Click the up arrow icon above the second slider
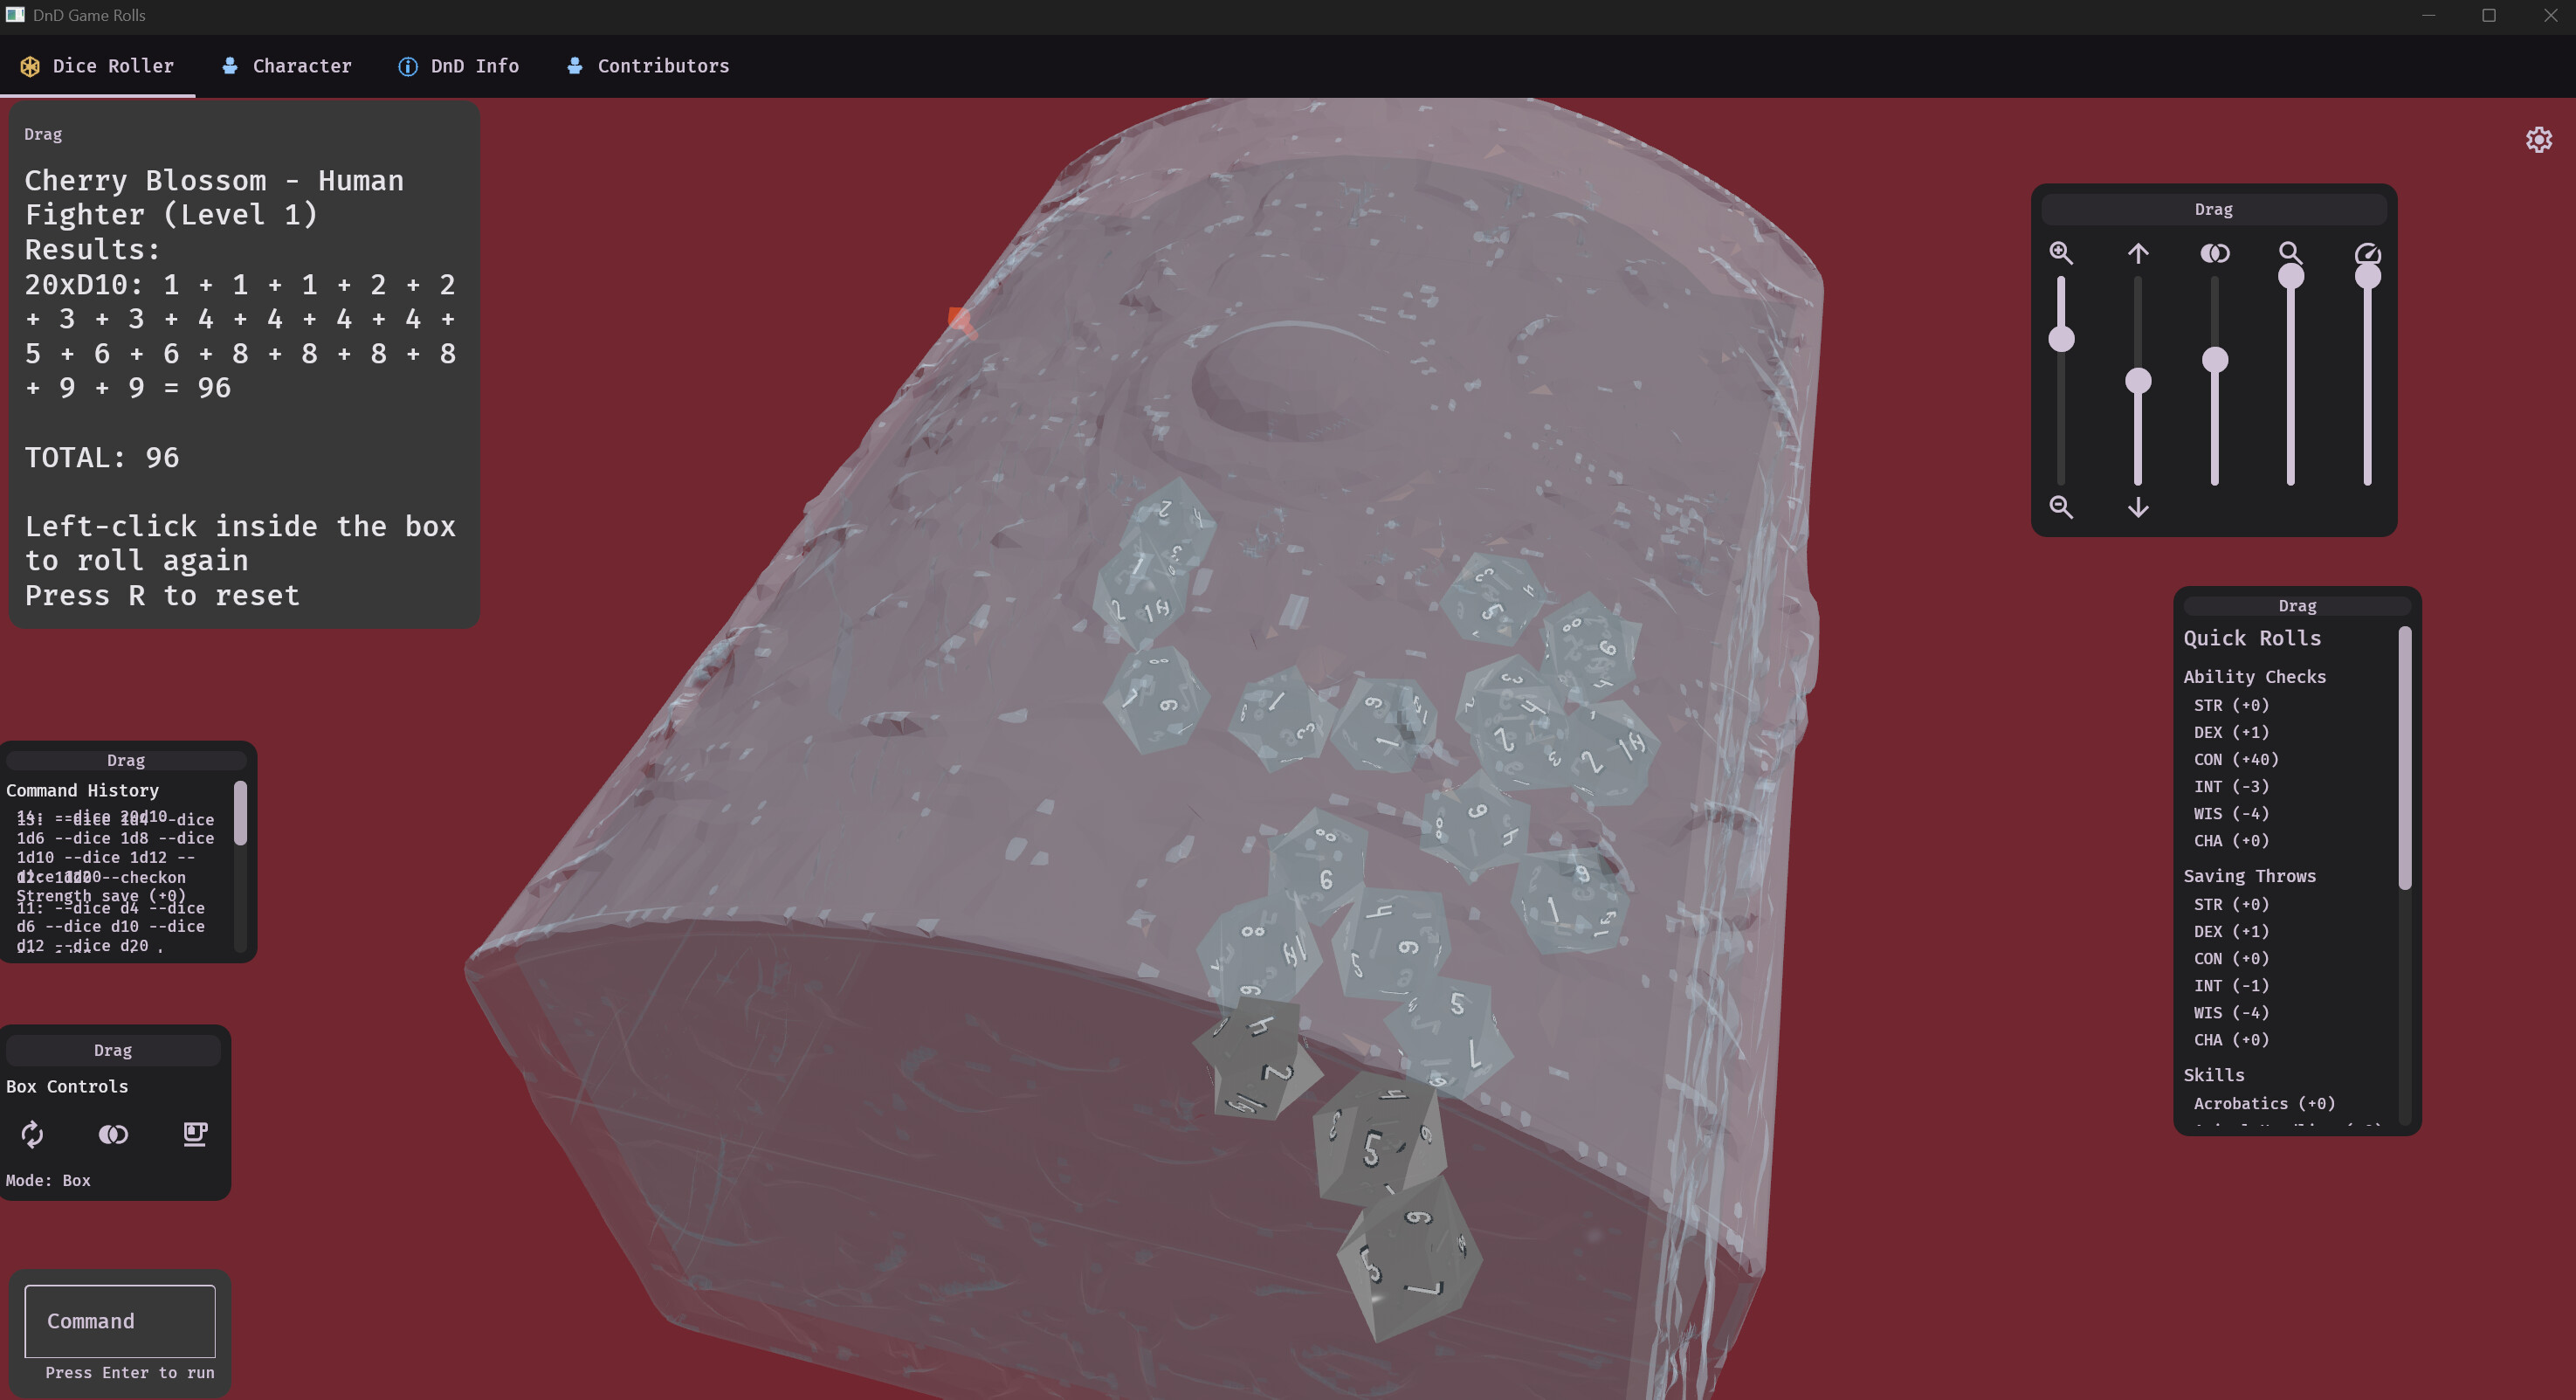The width and height of the screenshot is (2576, 1400). (2139, 253)
